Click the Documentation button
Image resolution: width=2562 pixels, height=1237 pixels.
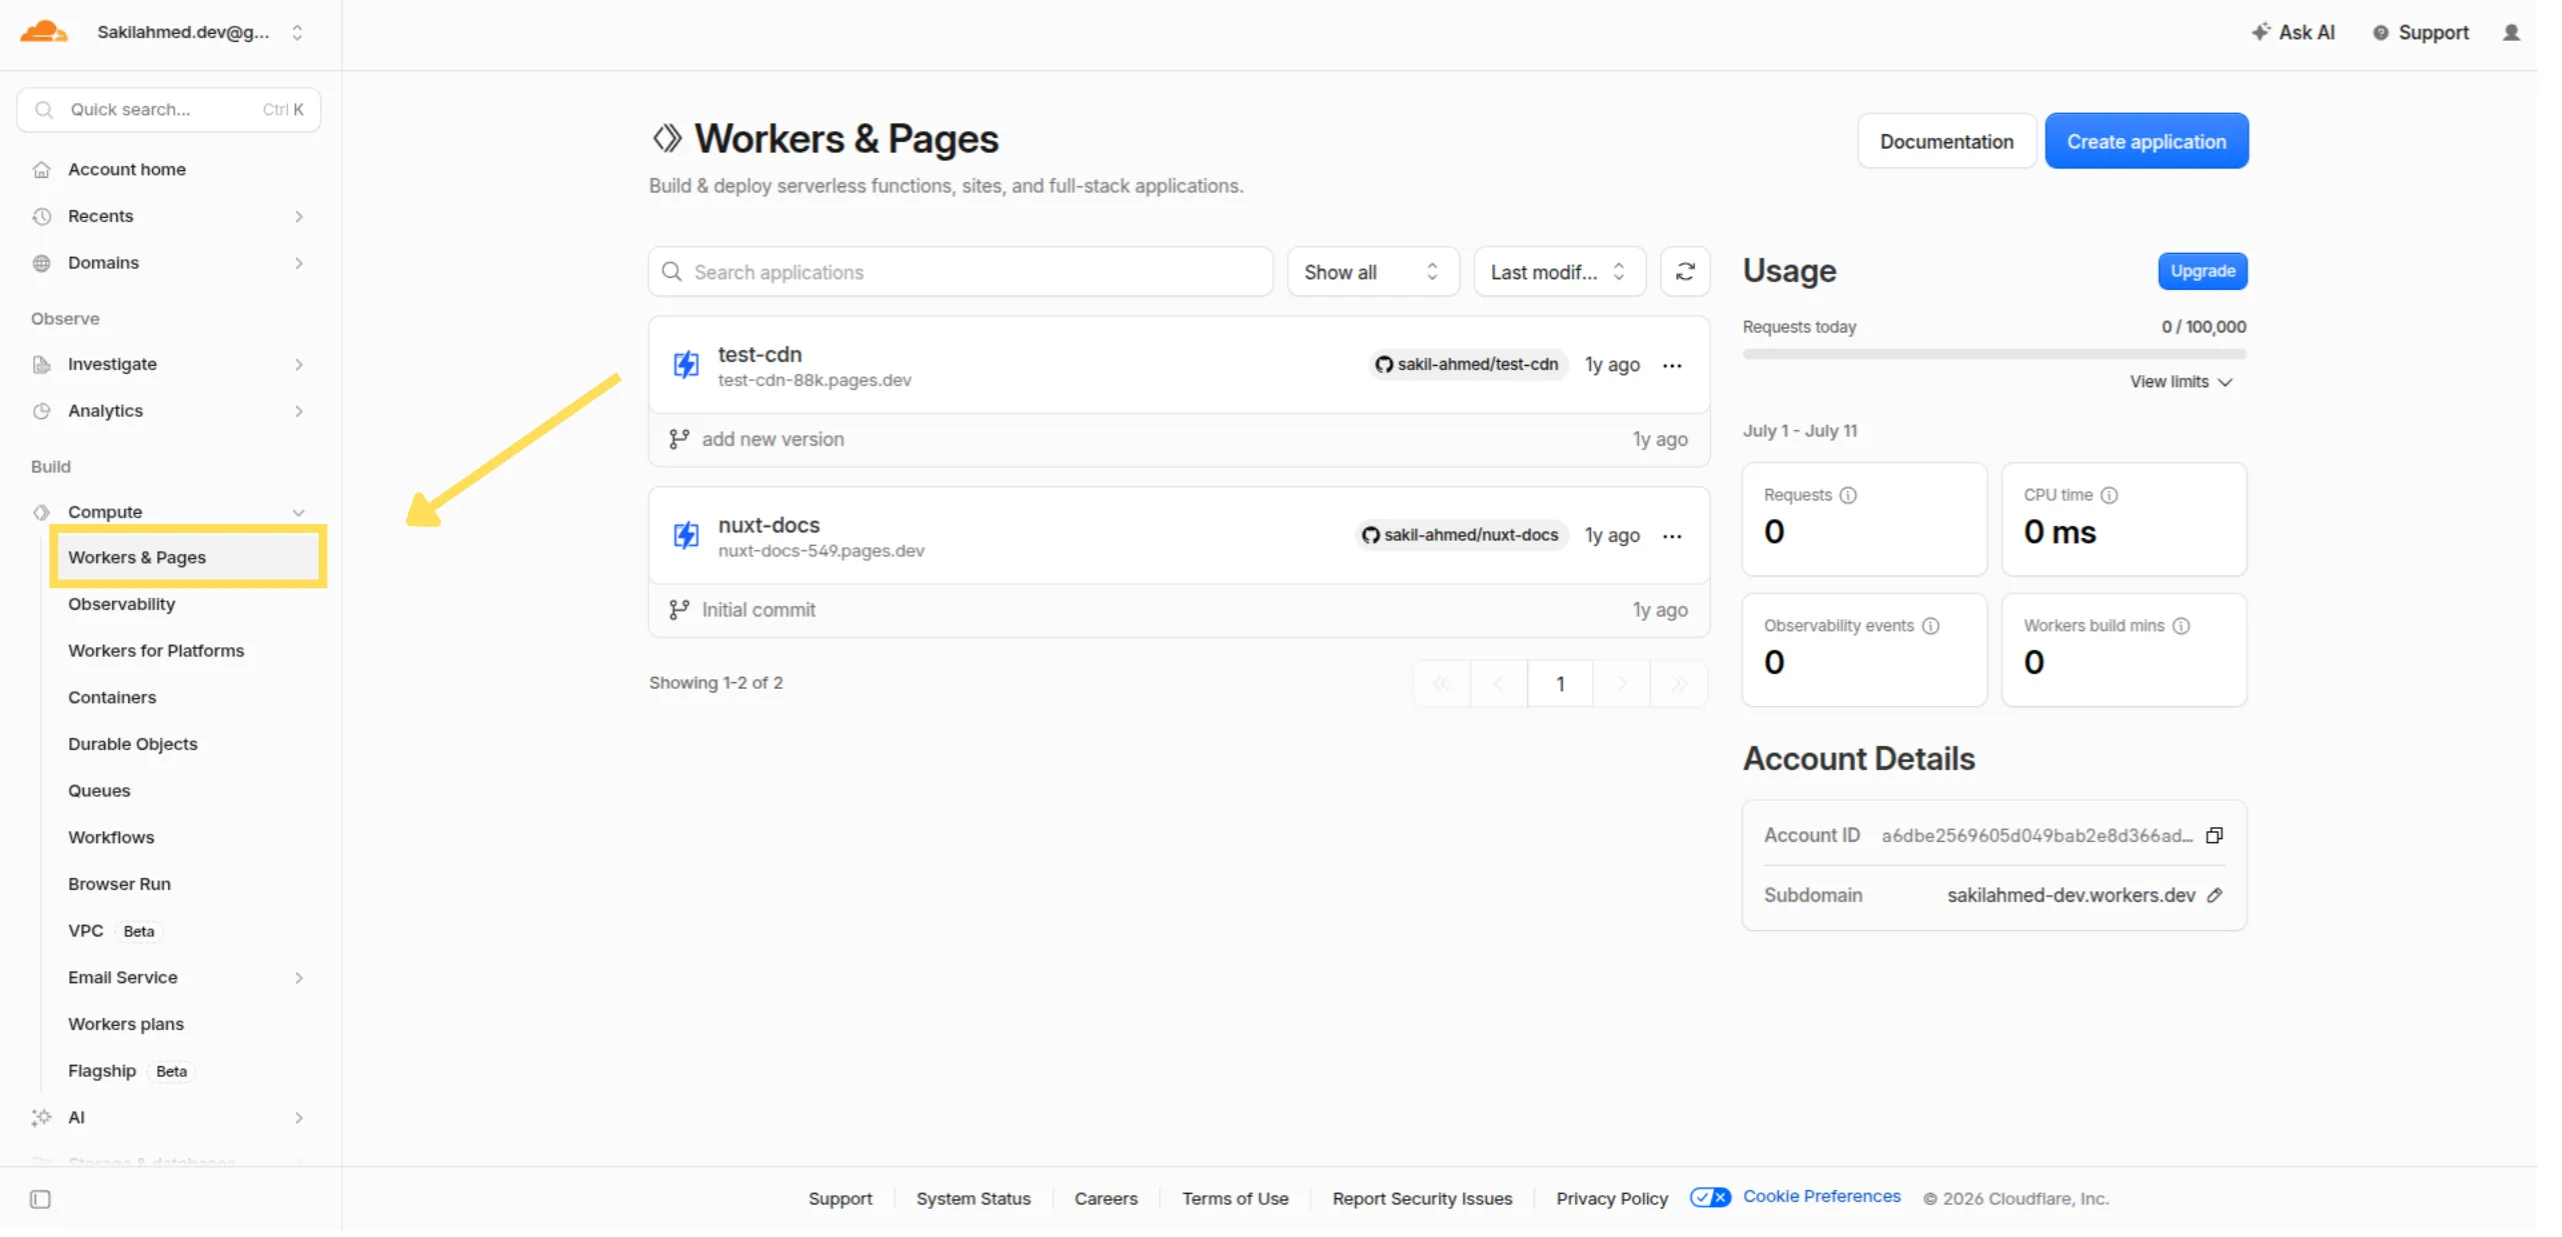(1946, 142)
